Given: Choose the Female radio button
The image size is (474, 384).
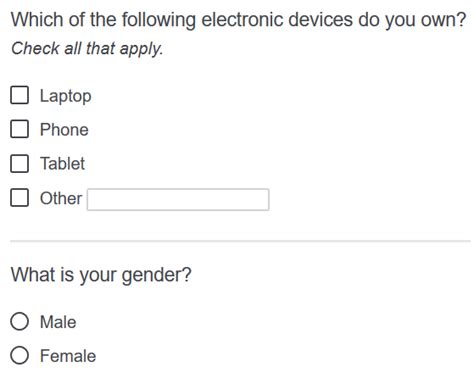Looking at the screenshot, I should (19, 355).
